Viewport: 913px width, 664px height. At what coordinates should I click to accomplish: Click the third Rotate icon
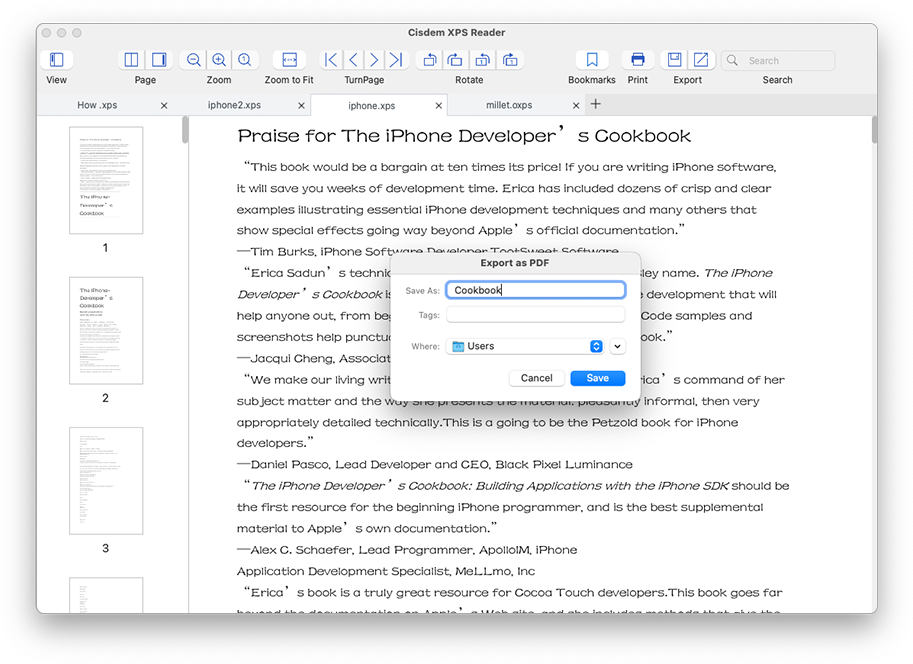483,60
